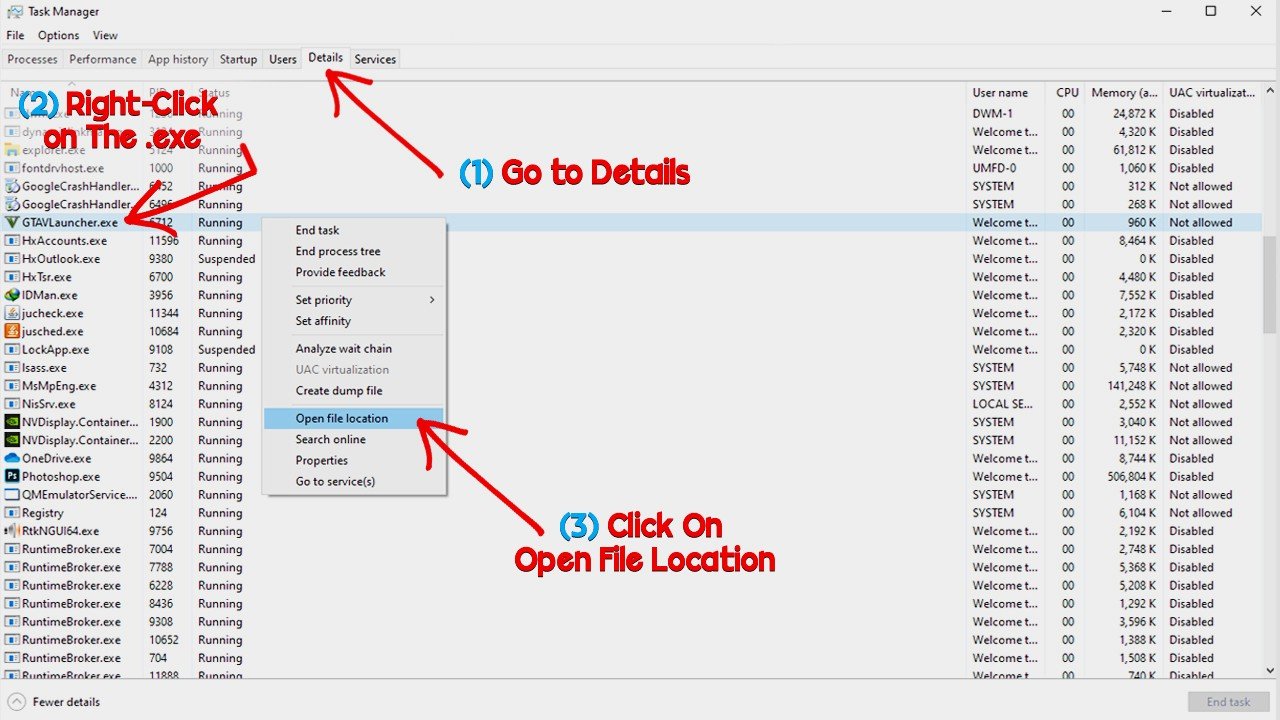
Task: Switch to the Users tab
Action: coord(283,59)
